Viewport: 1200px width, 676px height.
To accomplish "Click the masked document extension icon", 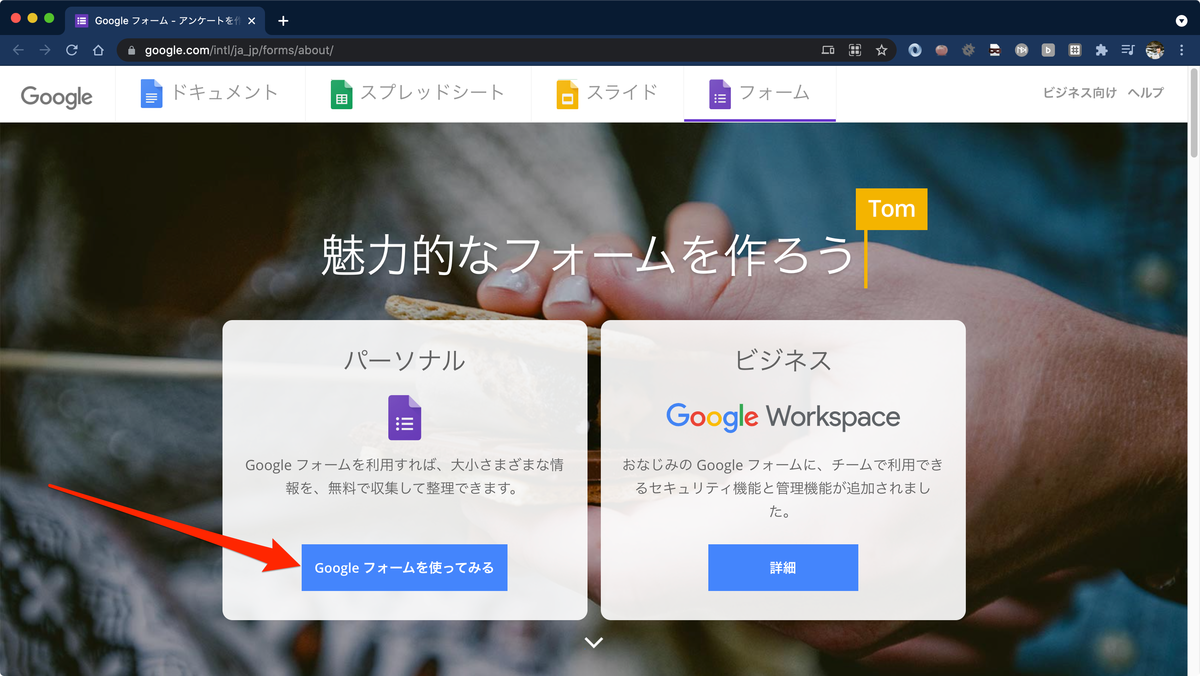I will [995, 49].
